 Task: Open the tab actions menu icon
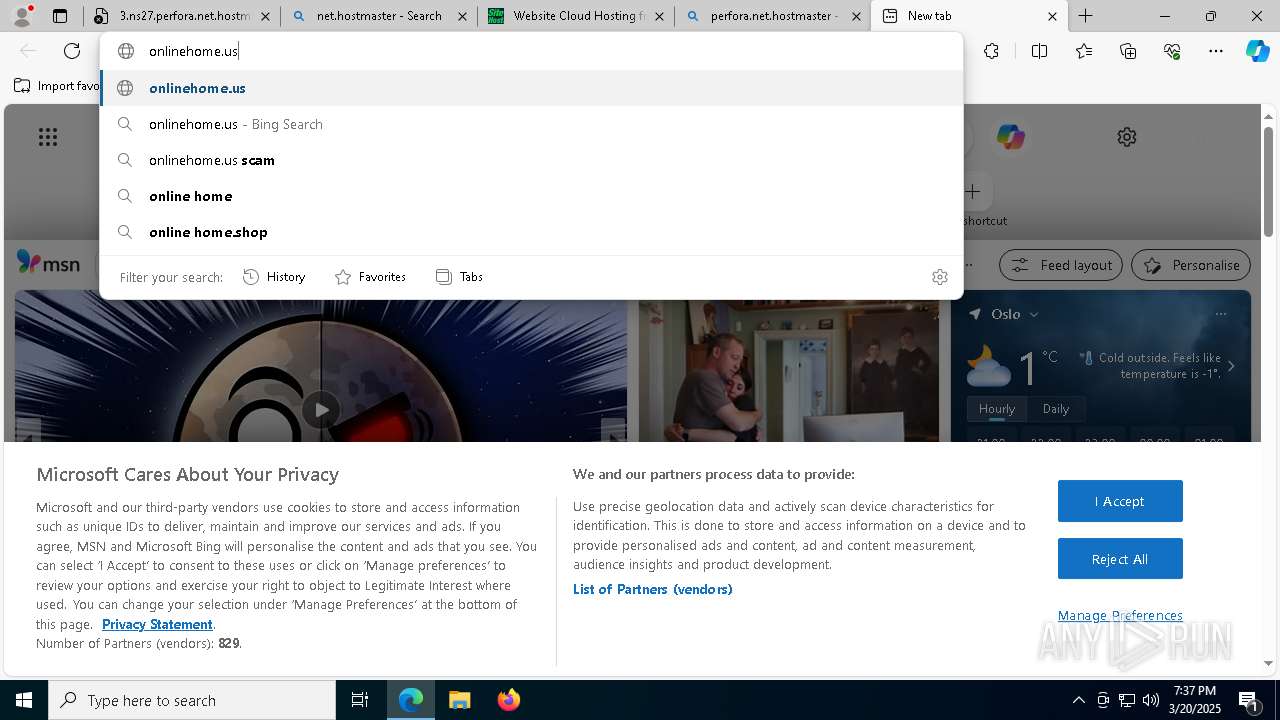coord(60,16)
